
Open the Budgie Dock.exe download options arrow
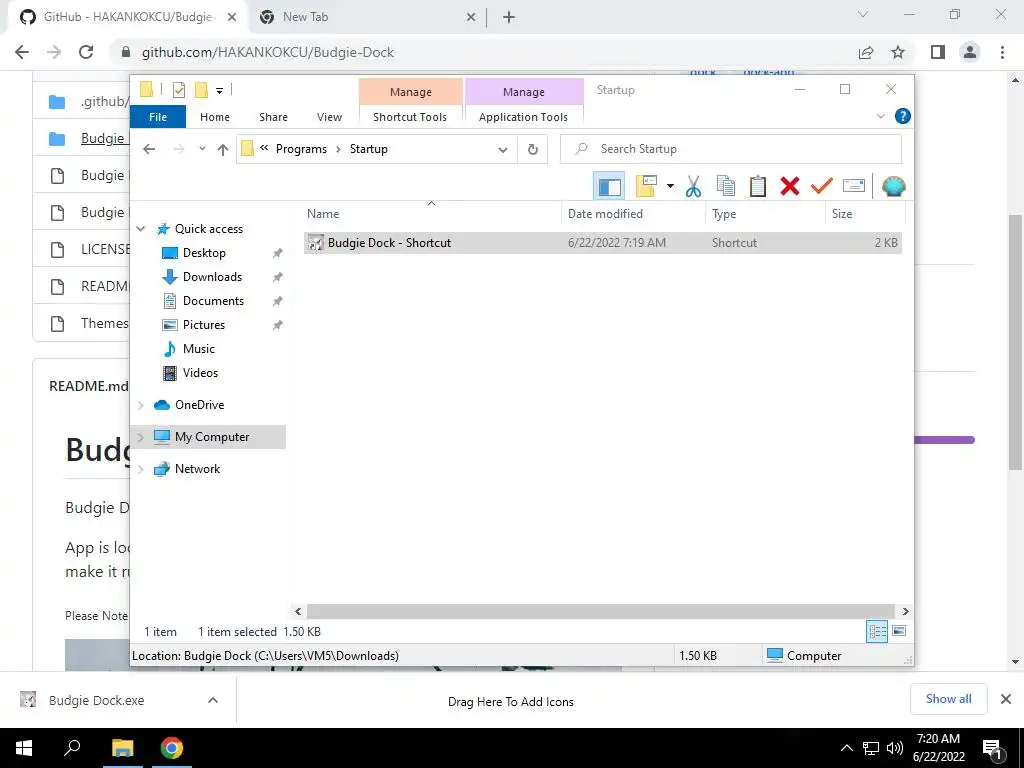(213, 700)
